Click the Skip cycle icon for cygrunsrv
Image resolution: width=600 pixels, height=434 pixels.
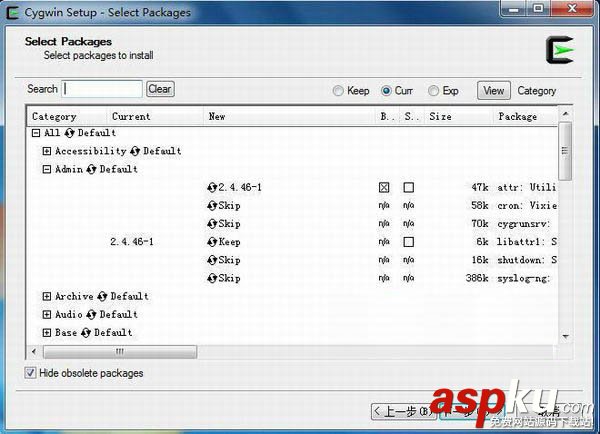click(x=212, y=224)
